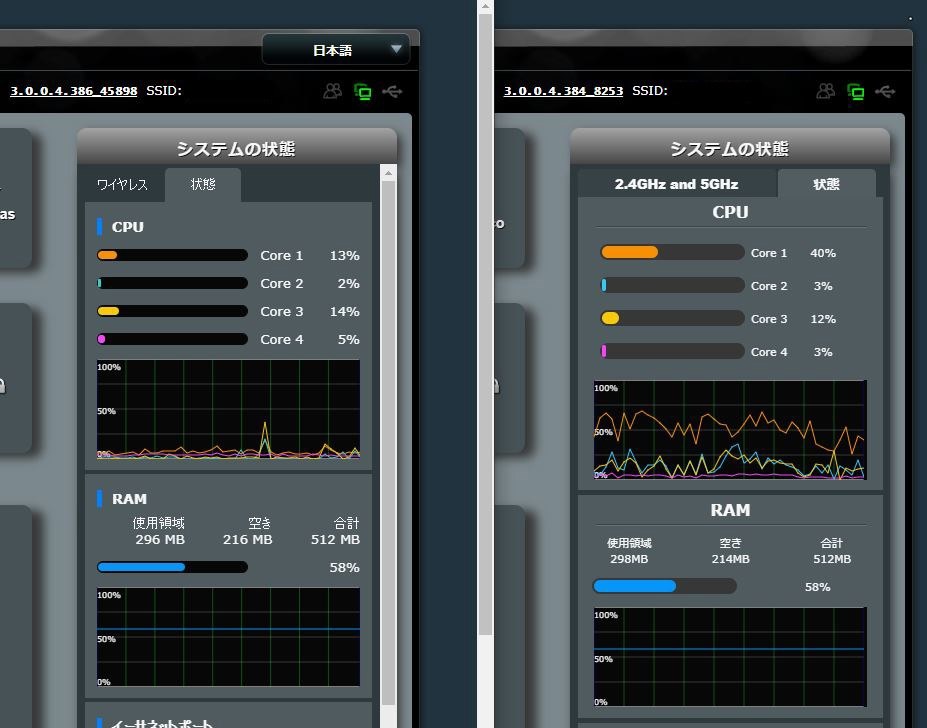
Task: Click the guest network users icon in left panel
Action: (332, 91)
